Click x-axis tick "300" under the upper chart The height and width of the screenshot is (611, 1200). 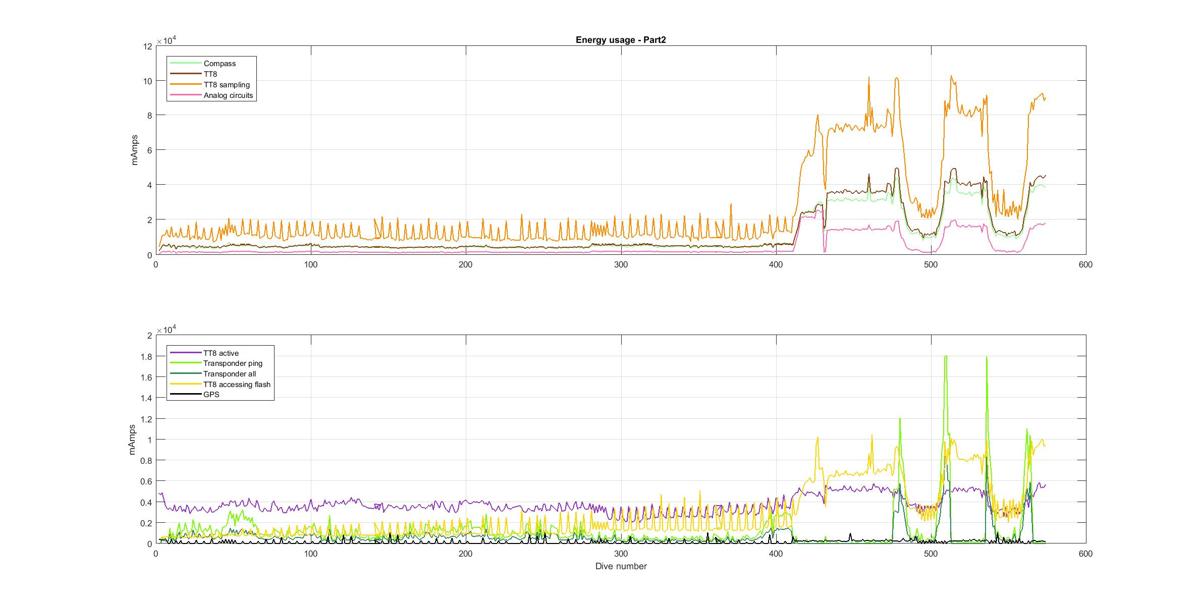620,264
